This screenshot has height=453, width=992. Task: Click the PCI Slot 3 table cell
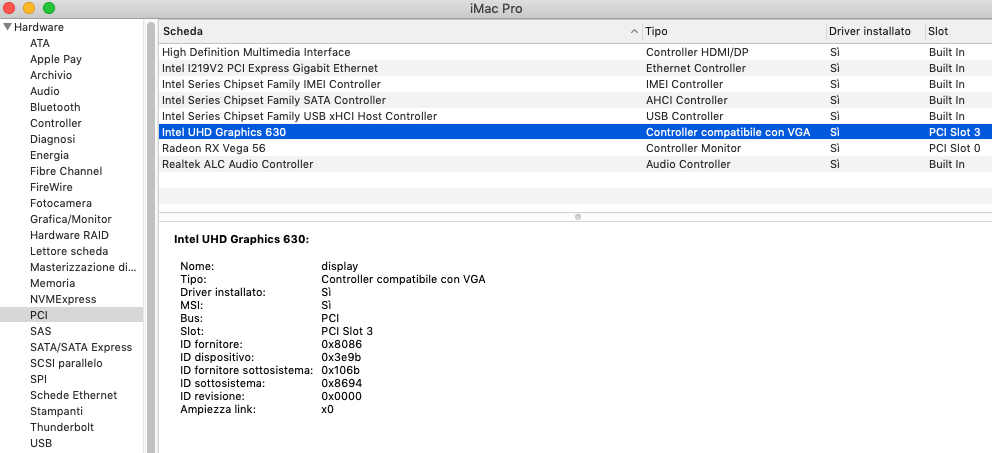955,132
